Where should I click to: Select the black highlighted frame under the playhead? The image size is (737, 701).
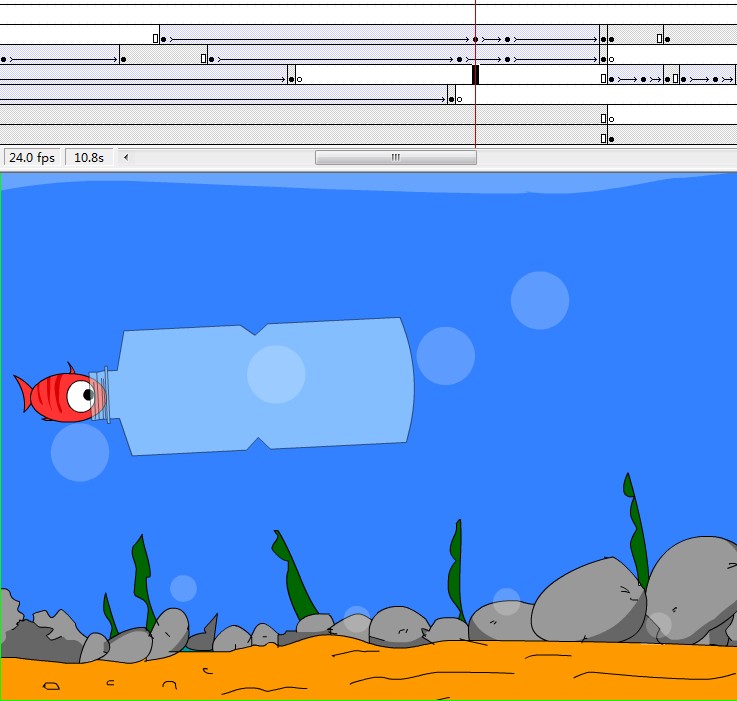475,75
